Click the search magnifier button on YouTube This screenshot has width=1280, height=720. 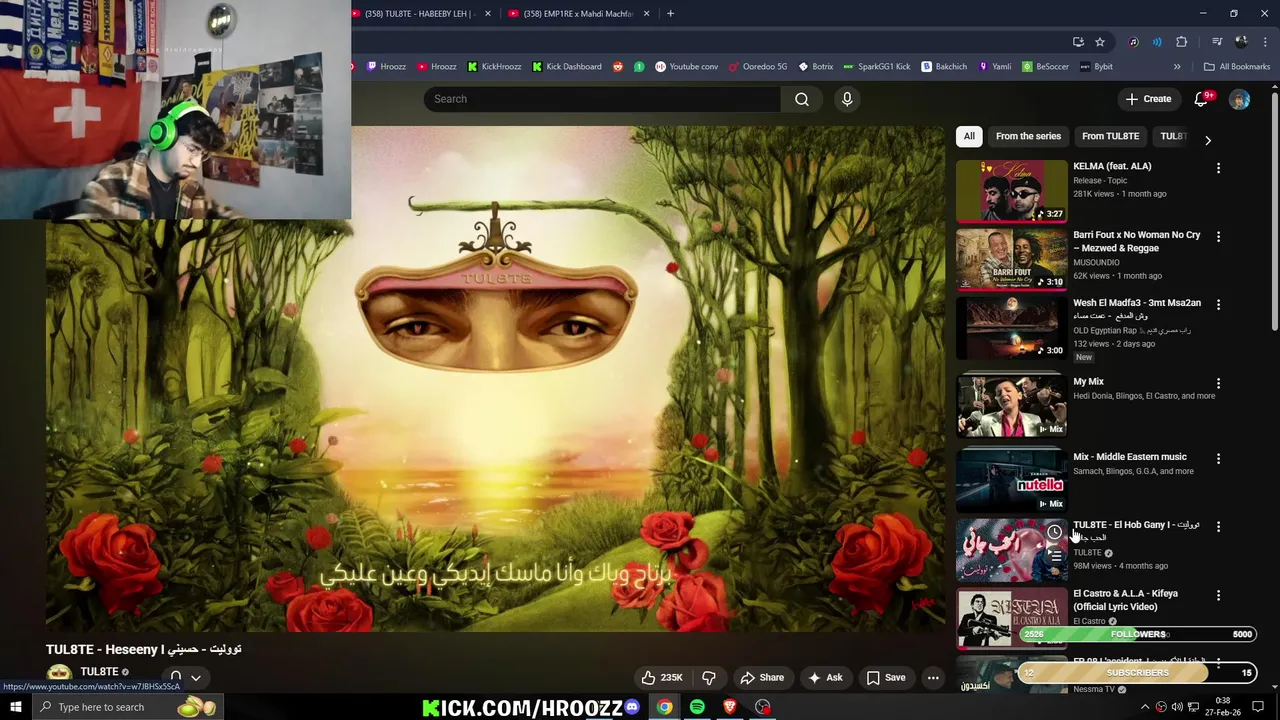pyautogui.click(x=801, y=99)
